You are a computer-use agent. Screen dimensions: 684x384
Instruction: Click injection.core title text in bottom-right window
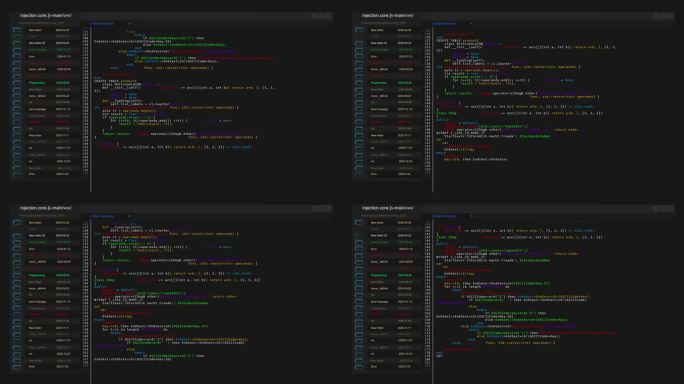(x=387, y=208)
